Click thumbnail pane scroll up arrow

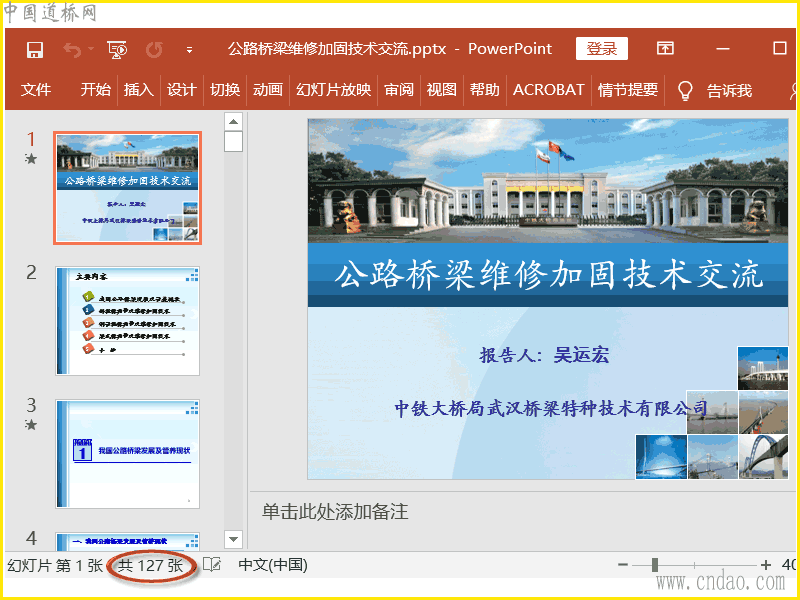click(233, 121)
